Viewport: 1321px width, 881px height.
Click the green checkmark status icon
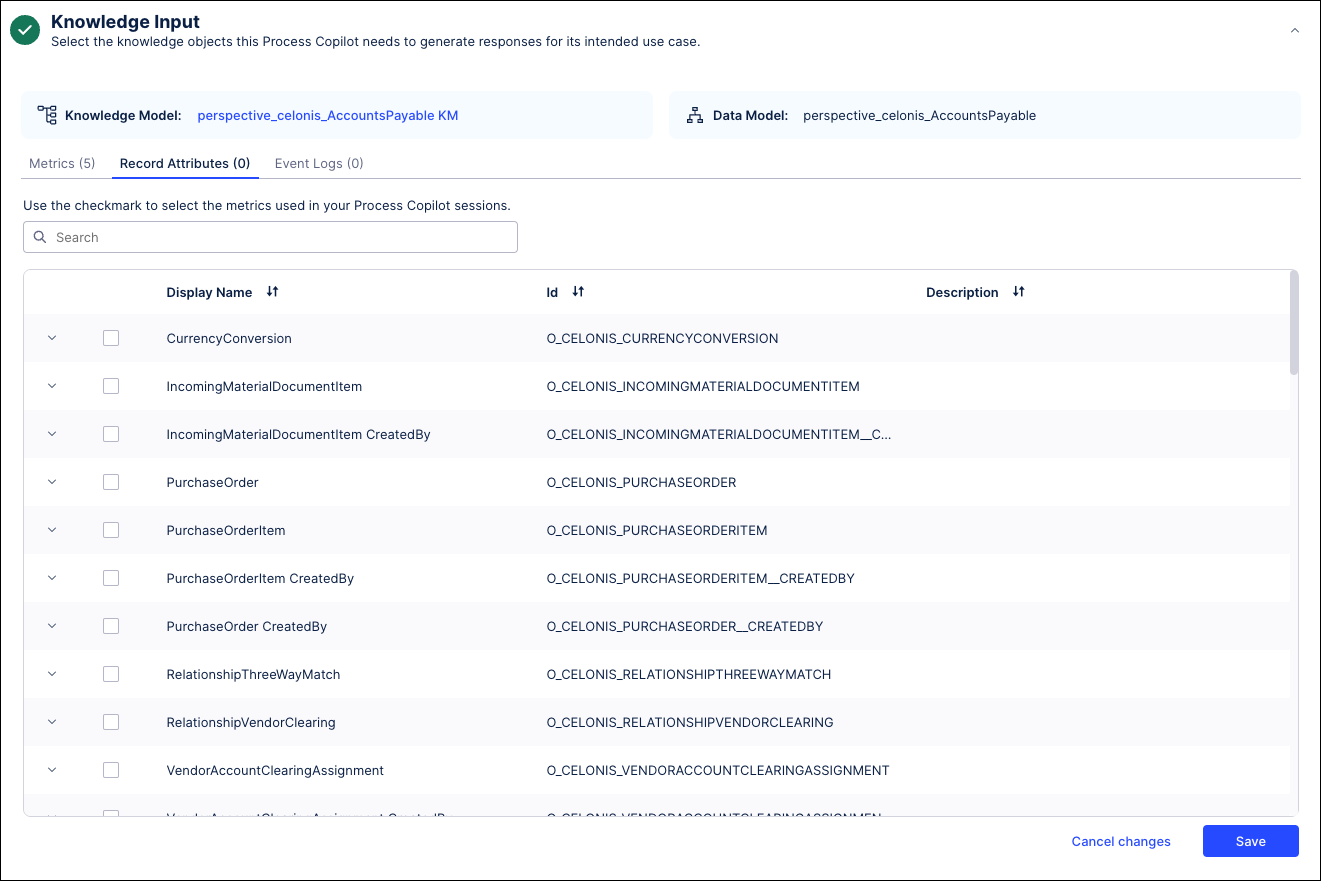tap(25, 31)
